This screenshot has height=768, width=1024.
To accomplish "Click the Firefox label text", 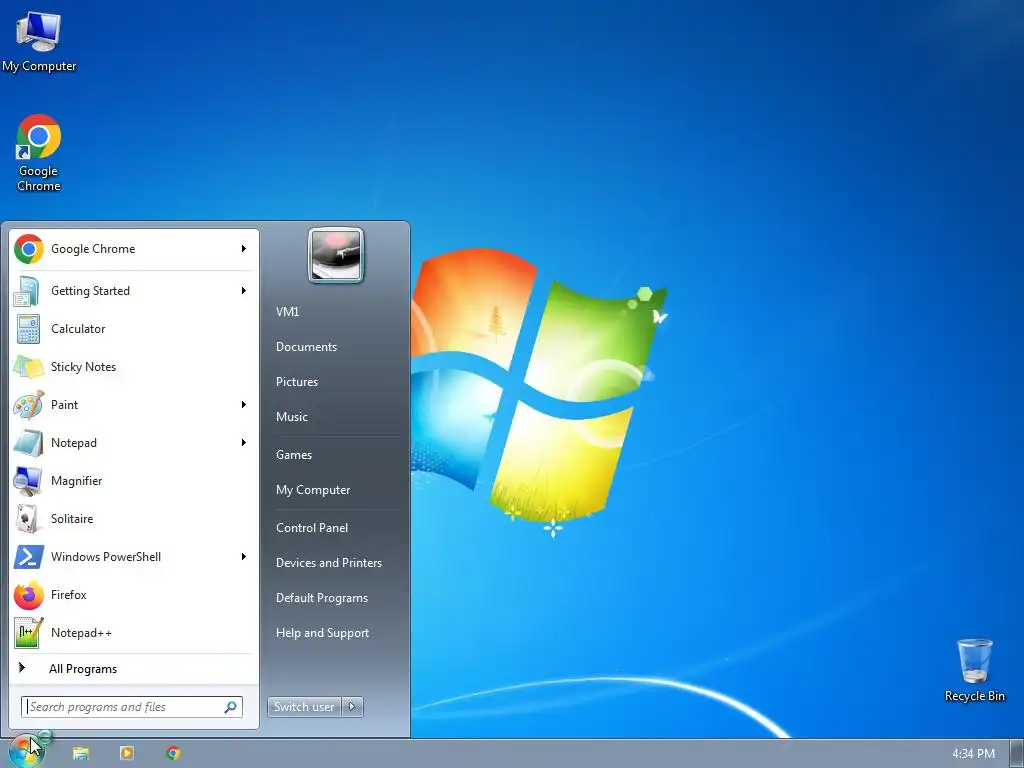I will coord(69,595).
